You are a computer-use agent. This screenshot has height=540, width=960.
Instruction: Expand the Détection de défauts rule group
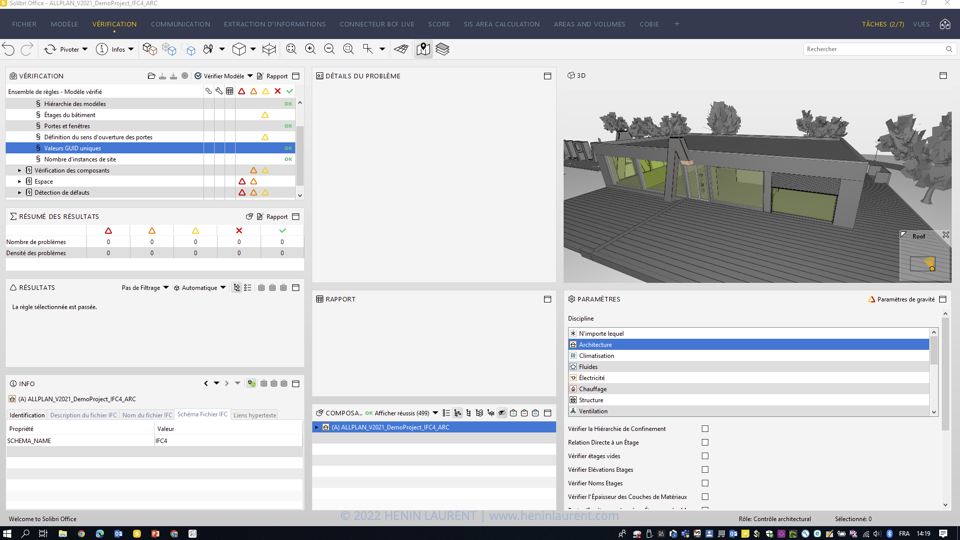[20, 193]
